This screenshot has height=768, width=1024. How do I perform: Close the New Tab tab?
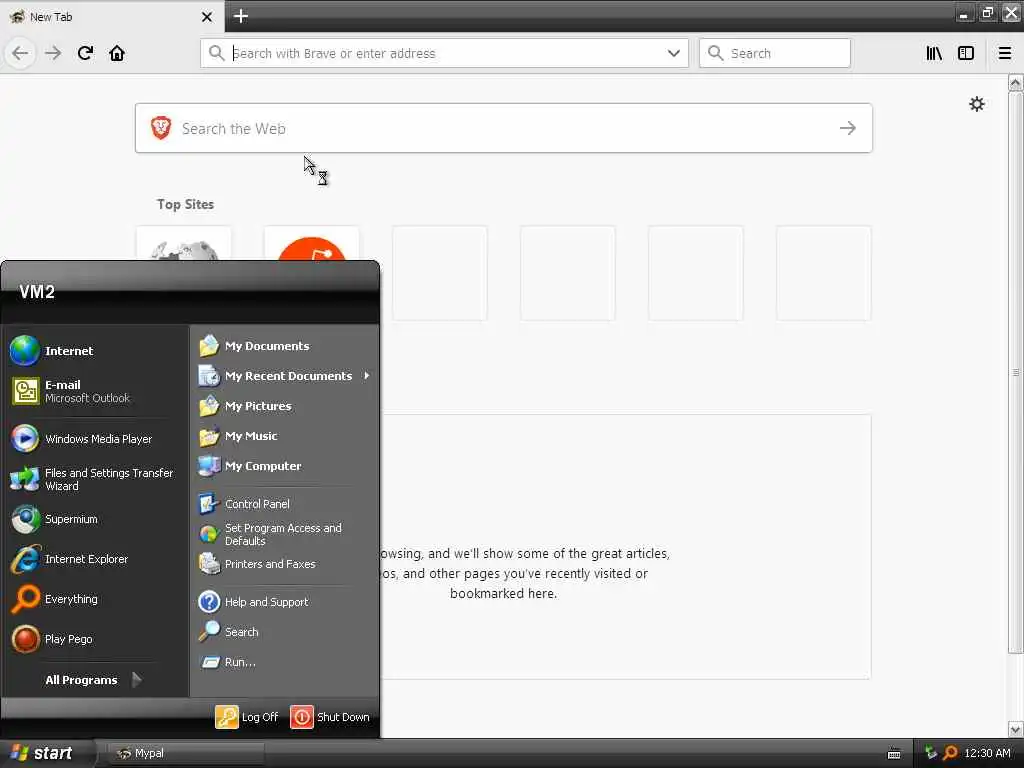[207, 16]
